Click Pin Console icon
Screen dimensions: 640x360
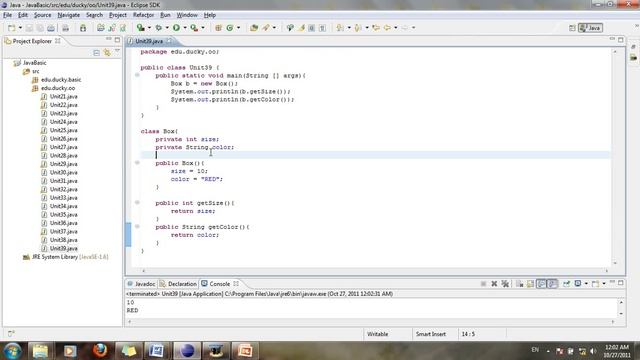tap(567, 284)
